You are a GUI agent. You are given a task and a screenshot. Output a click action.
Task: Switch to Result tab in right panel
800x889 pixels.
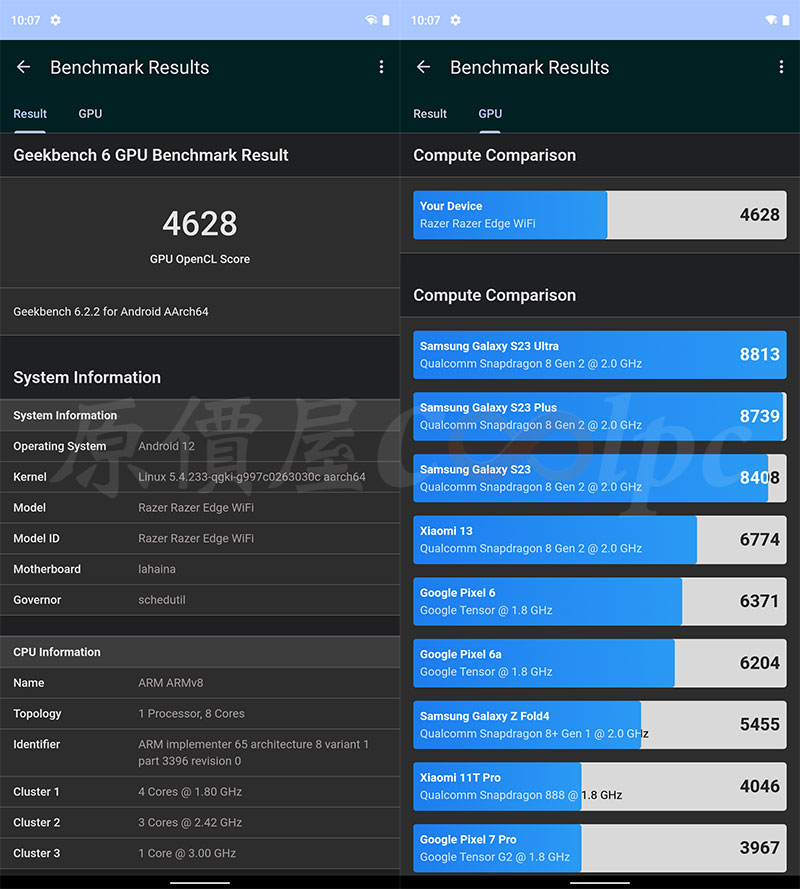point(430,114)
